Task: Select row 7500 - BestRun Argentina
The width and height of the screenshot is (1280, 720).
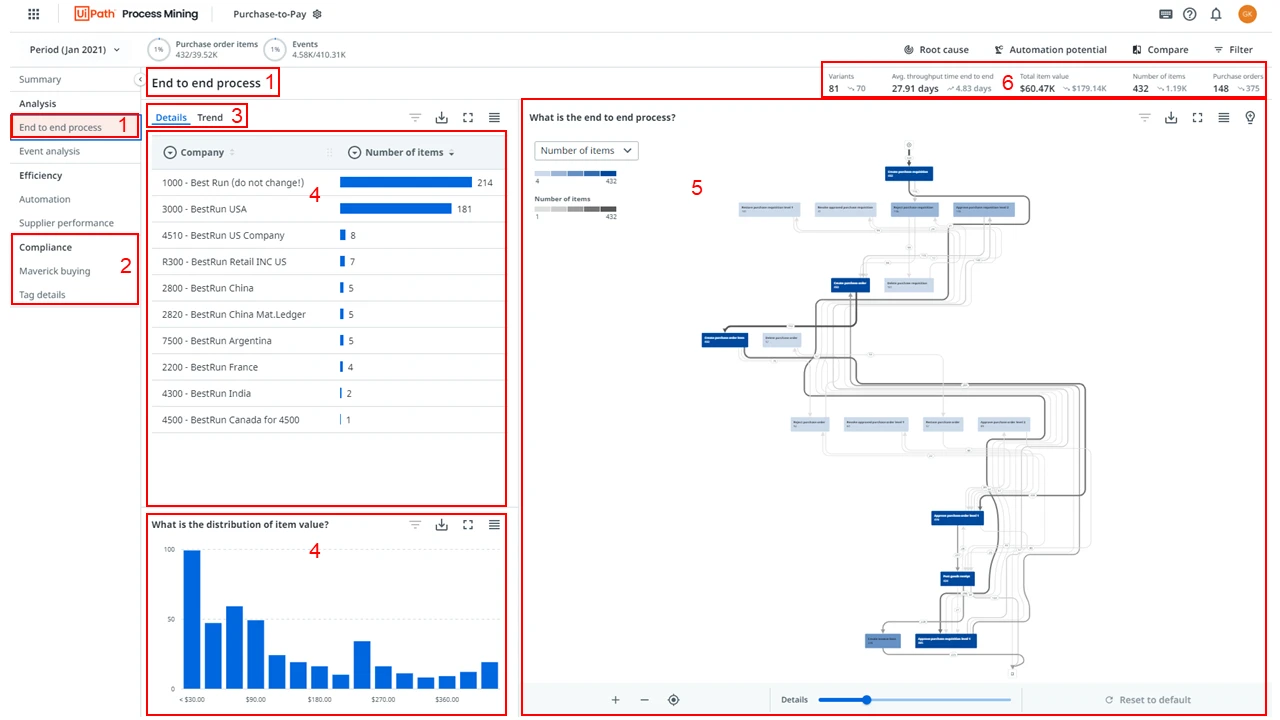Action: point(327,341)
